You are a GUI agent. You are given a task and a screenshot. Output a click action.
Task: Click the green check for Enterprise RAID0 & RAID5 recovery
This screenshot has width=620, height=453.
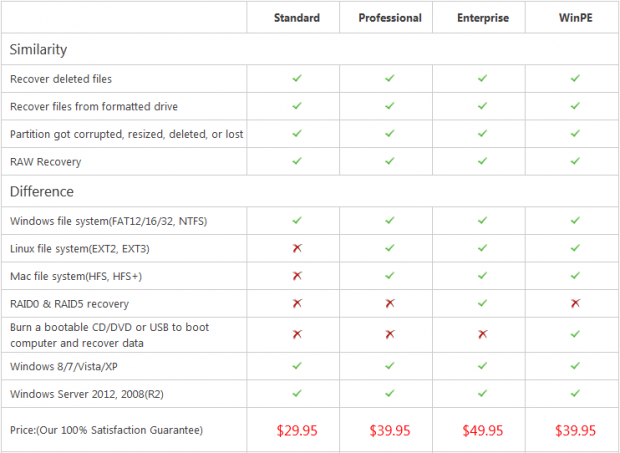click(482, 303)
